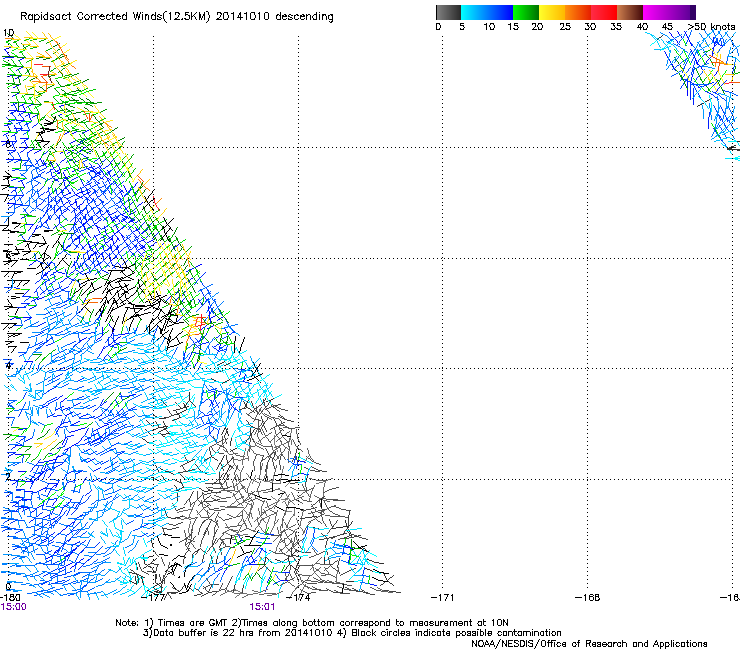Click the title text 'Rapidscat Corrected Winds(12.5KM)'
The width and height of the screenshot is (740, 650).
115,17
